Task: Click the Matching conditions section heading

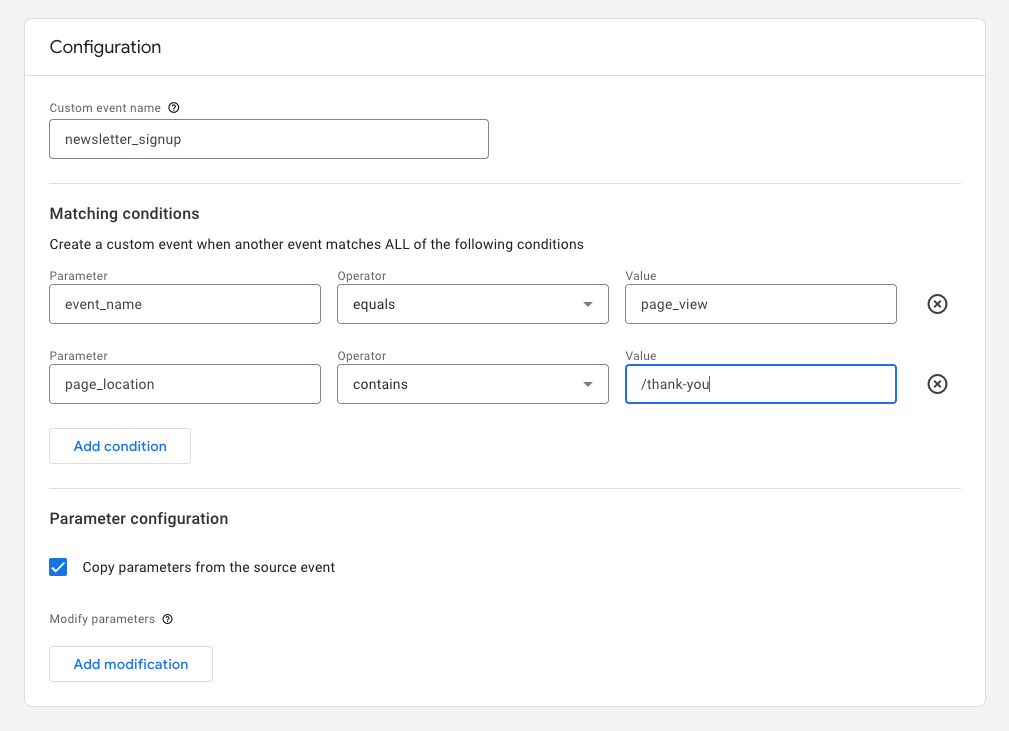Action: [x=124, y=214]
